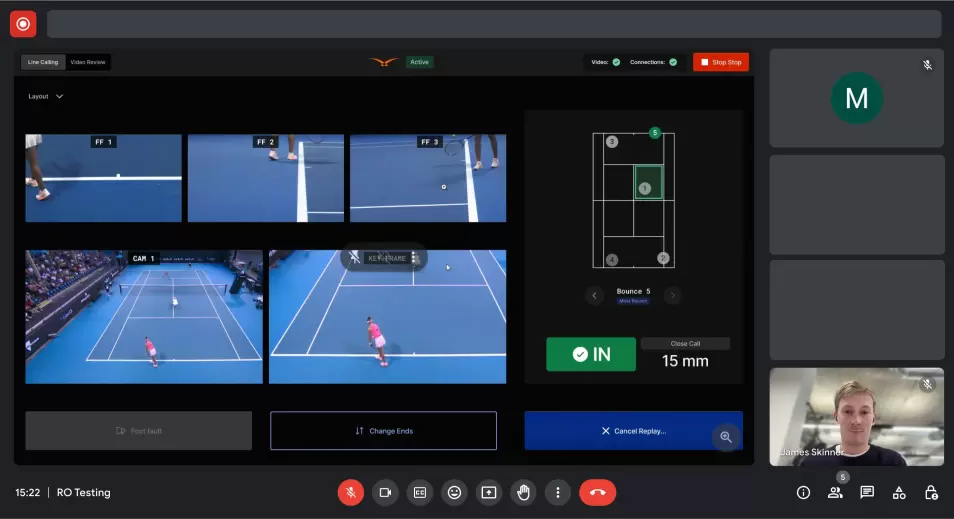The width and height of the screenshot is (954, 519).
Task: Toggle the camera in call controls
Action: (385, 492)
